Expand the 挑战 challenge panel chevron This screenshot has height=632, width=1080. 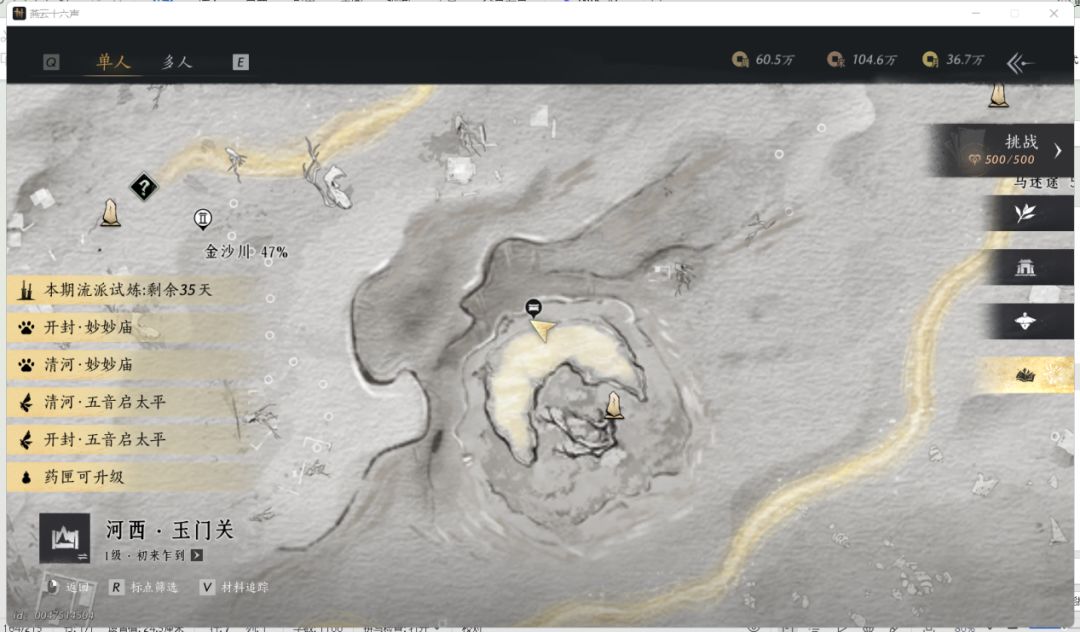point(1058,150)
